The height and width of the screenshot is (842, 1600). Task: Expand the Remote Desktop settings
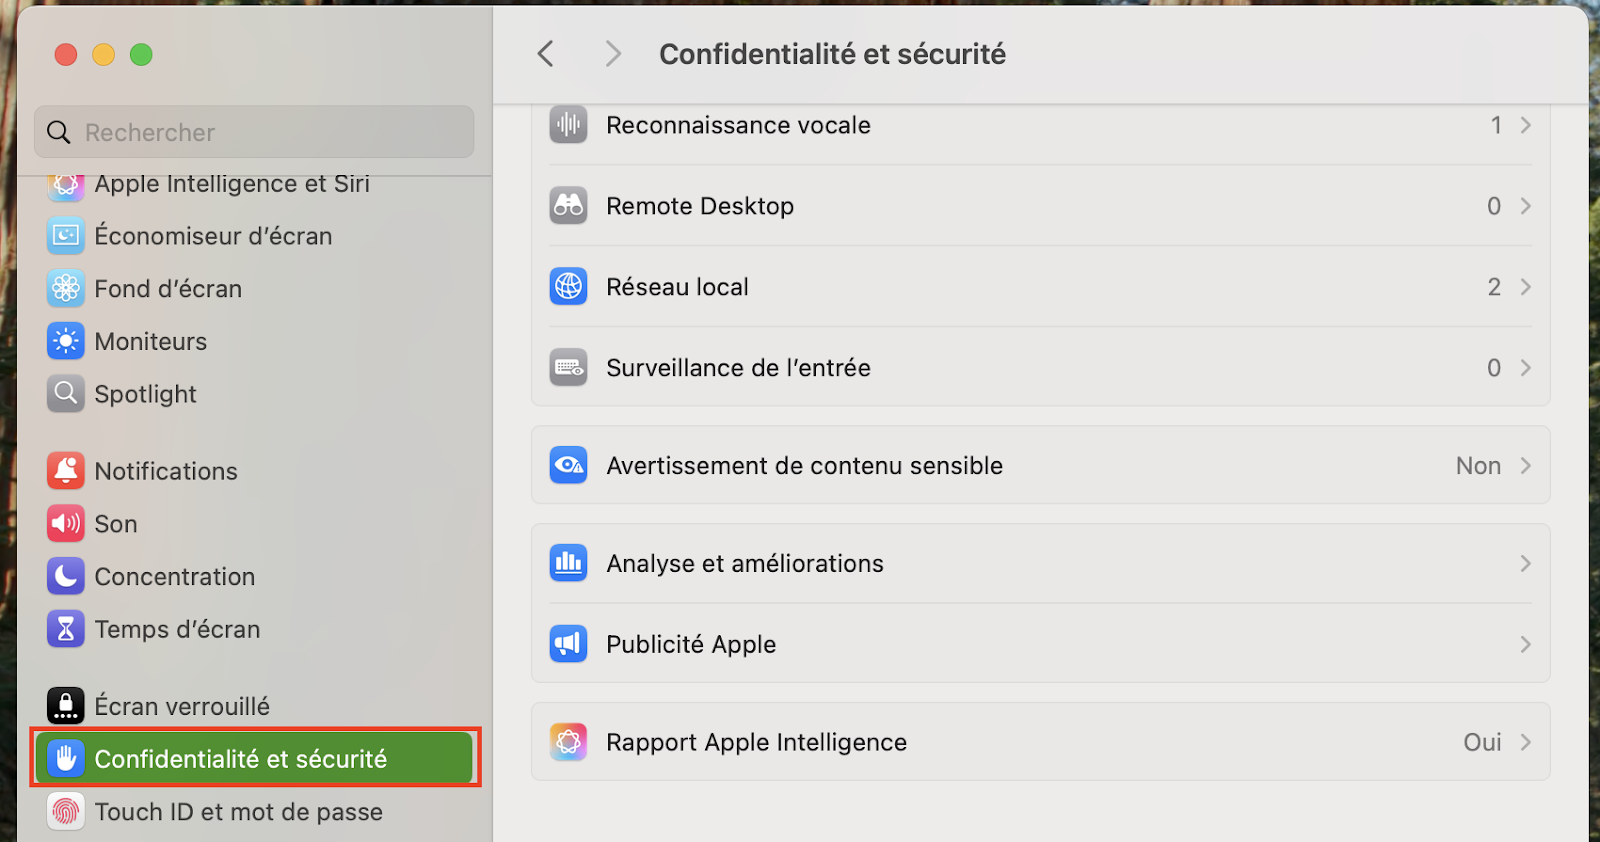pos(1040,205)
